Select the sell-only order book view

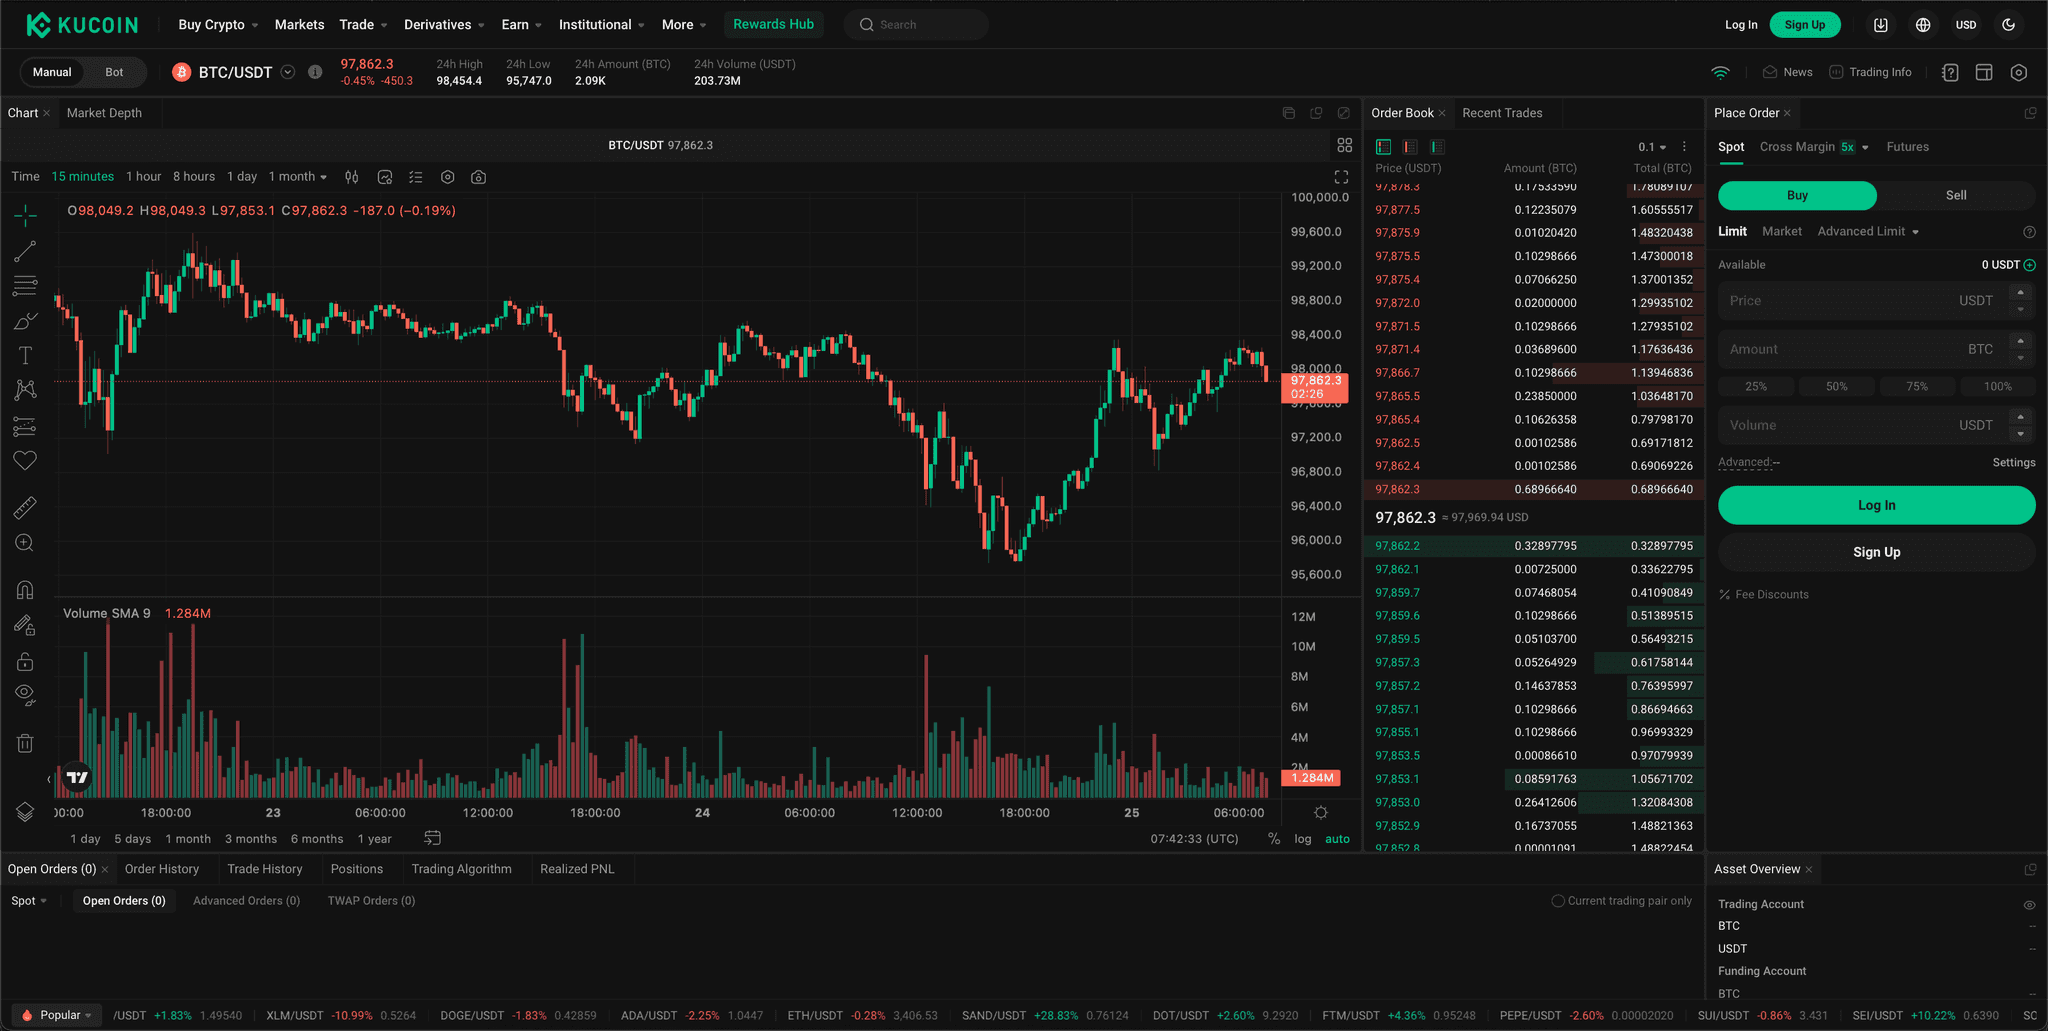pos(1410,147)
